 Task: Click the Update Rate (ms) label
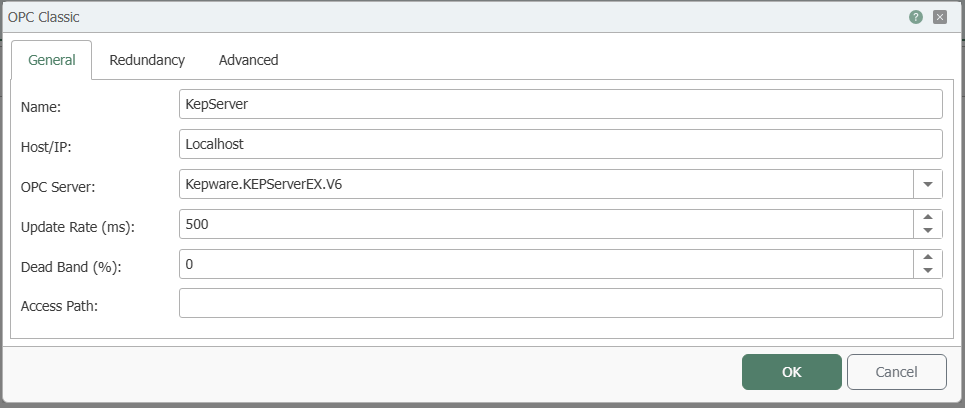pos(78,226)
